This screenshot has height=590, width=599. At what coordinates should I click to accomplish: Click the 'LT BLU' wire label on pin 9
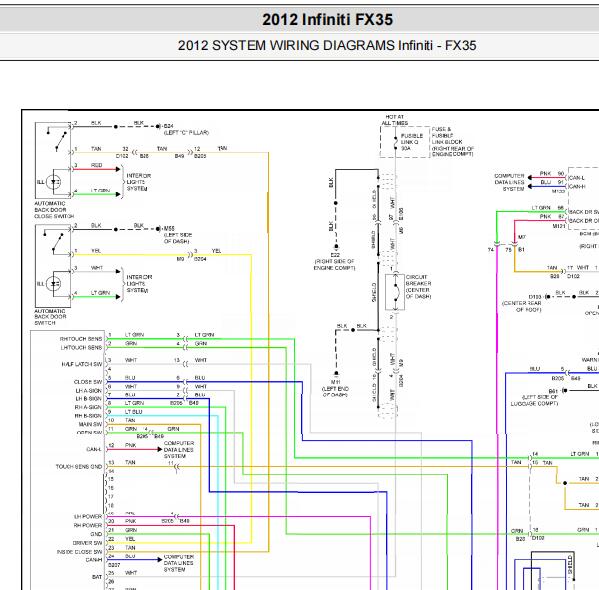(x=134, y=412)
